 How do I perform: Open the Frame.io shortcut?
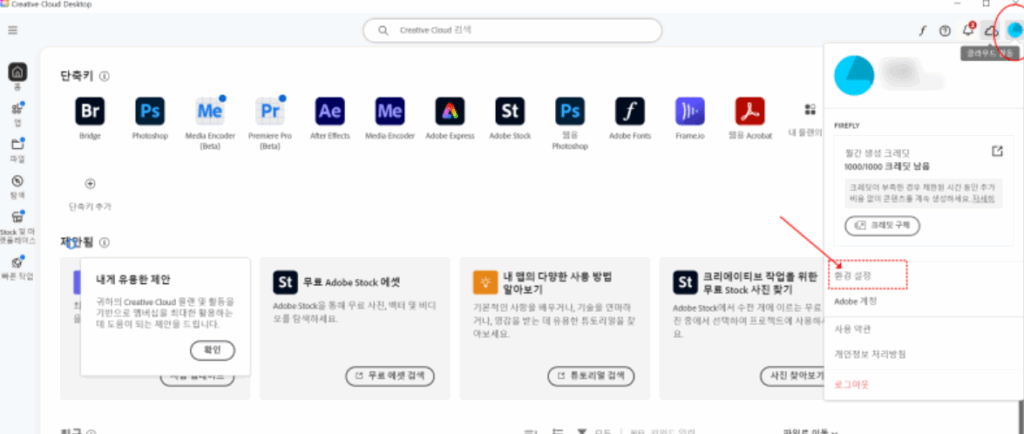point(690,111)
